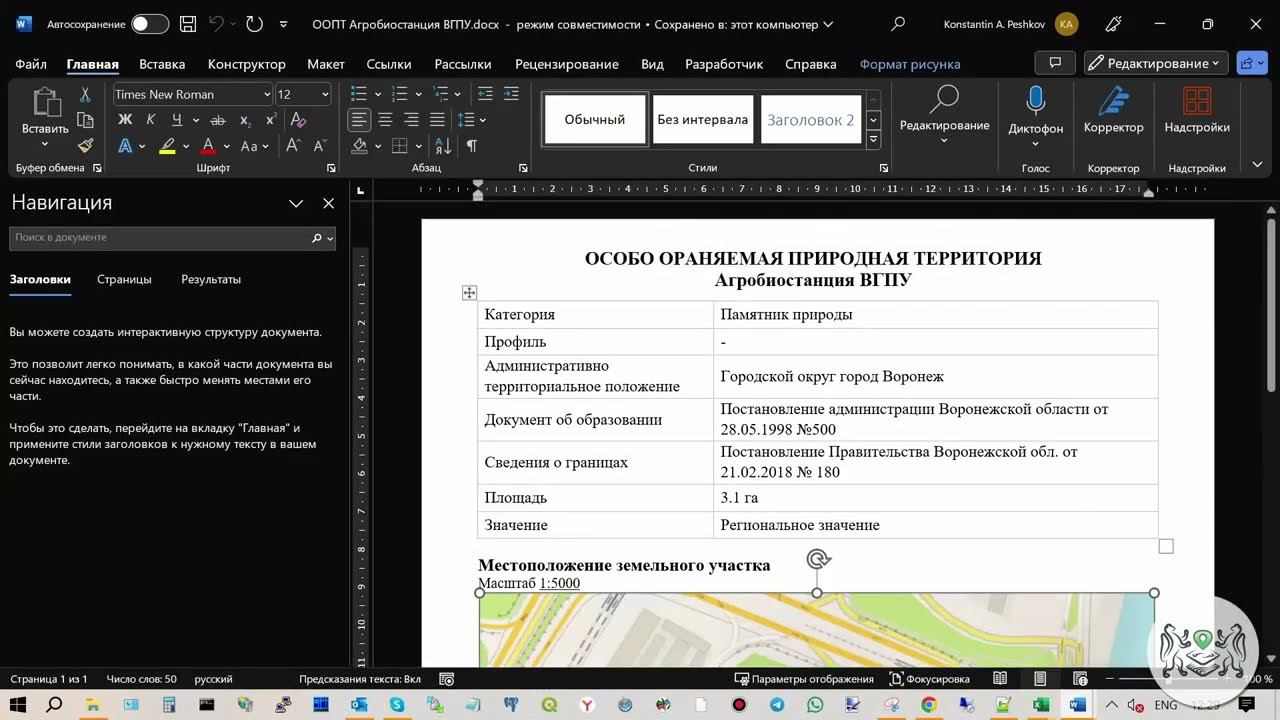This screenshot has width=1280, height=720.
Task: Click the search magnifier in title bar
Action: pos(898,24)
